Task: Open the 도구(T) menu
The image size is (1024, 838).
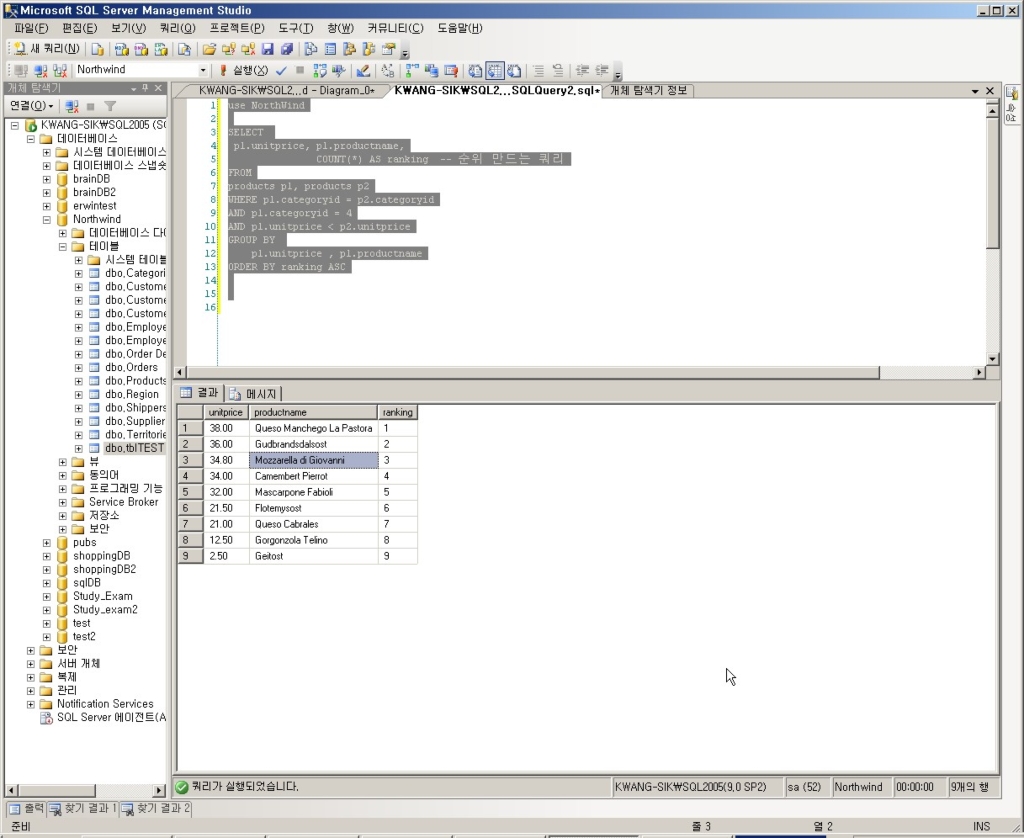Action: point(296,28)
